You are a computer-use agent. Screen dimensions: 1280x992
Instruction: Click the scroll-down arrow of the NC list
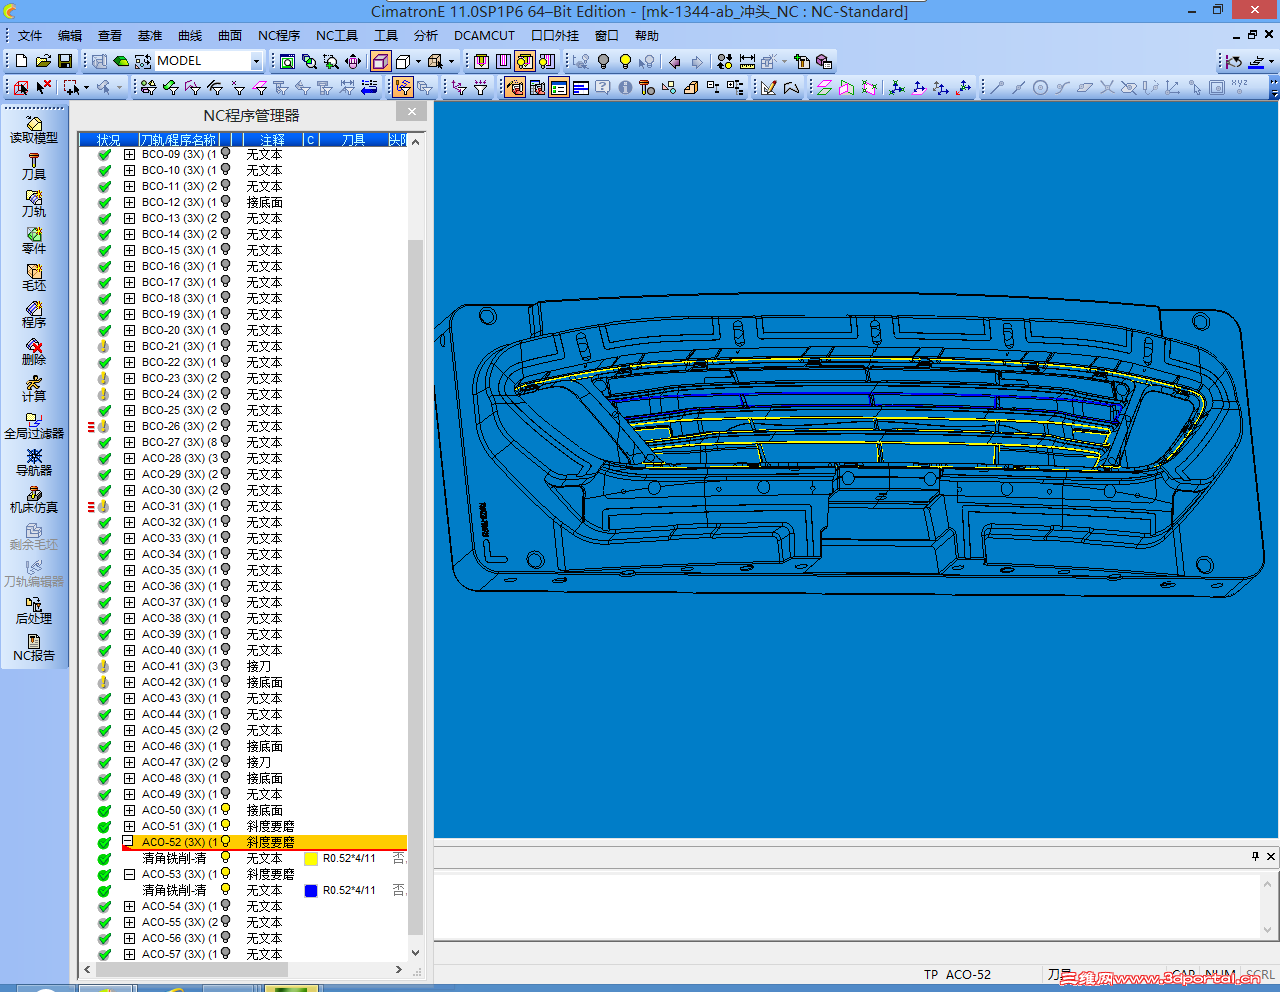pyautogui.click(x=415, y=954)
